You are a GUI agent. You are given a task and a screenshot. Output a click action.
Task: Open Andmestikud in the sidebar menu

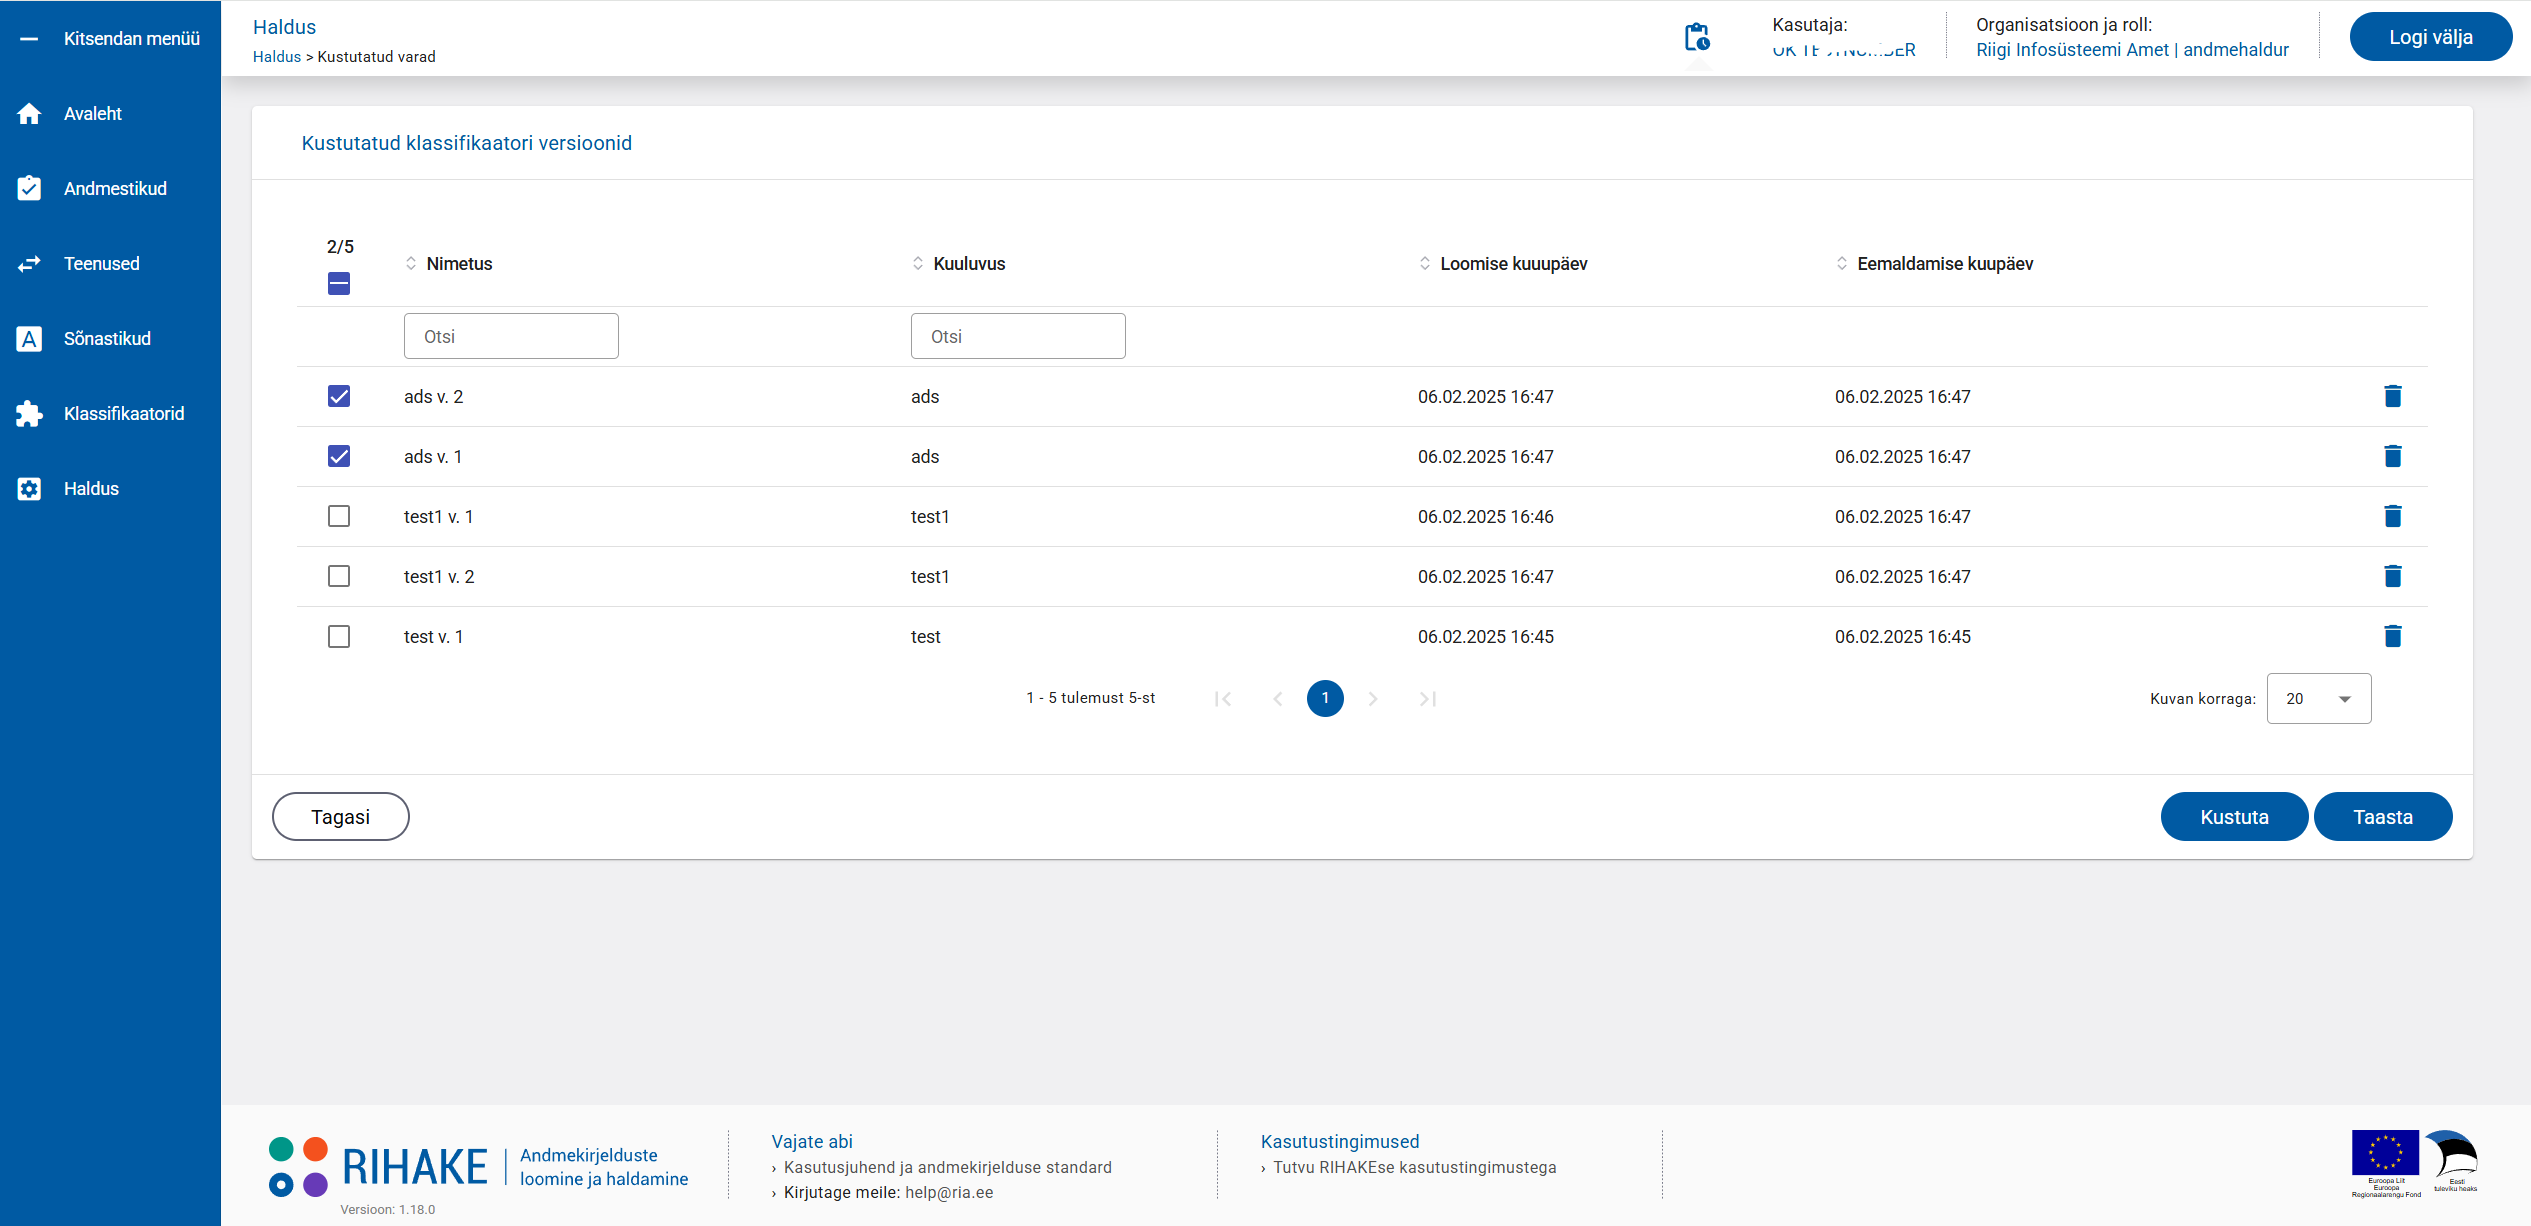click(115, 189)
